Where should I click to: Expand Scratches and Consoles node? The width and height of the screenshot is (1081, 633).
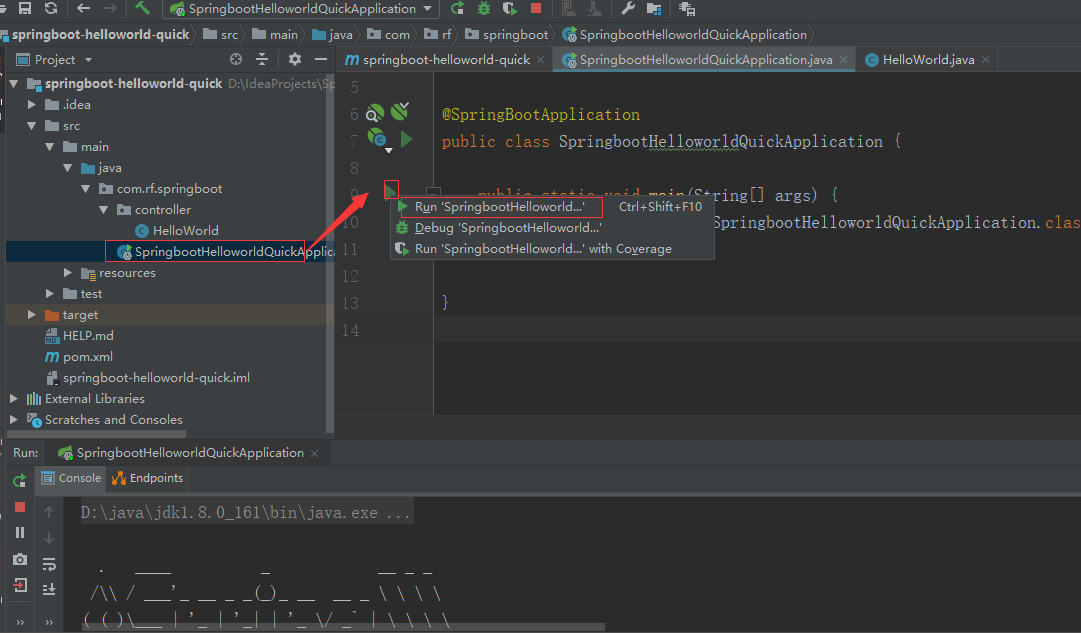pyautogui.click(x=14, y=419)
